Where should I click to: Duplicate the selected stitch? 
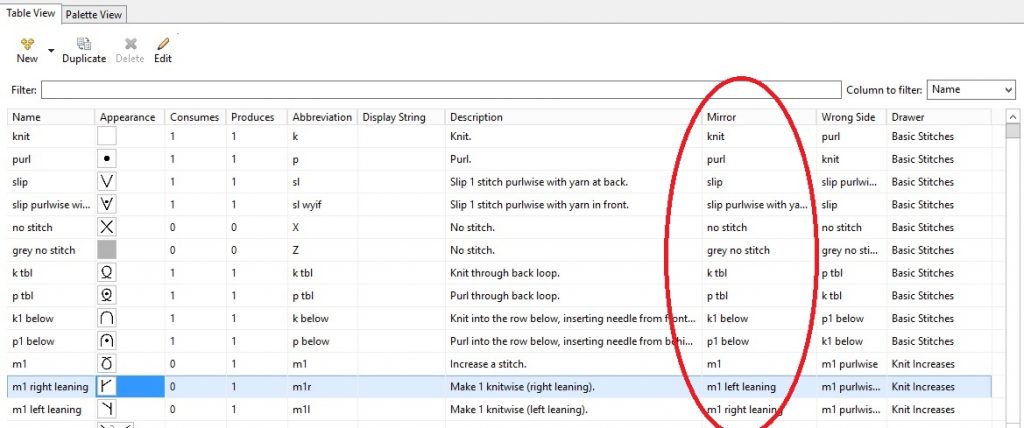pyautogui.click(x=84, y=50)
